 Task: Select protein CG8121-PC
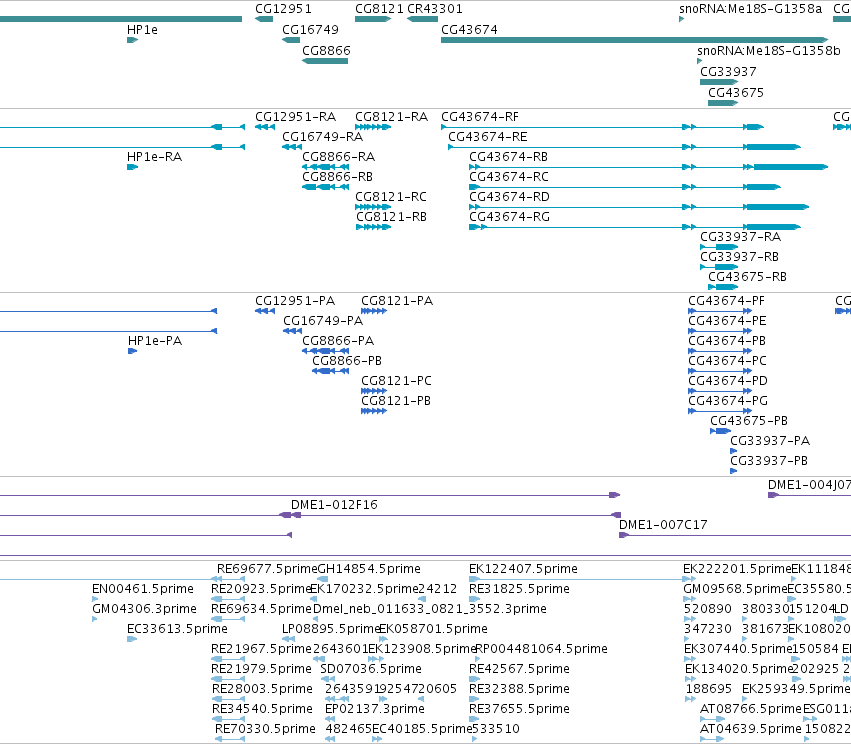(x=374, y=391)
